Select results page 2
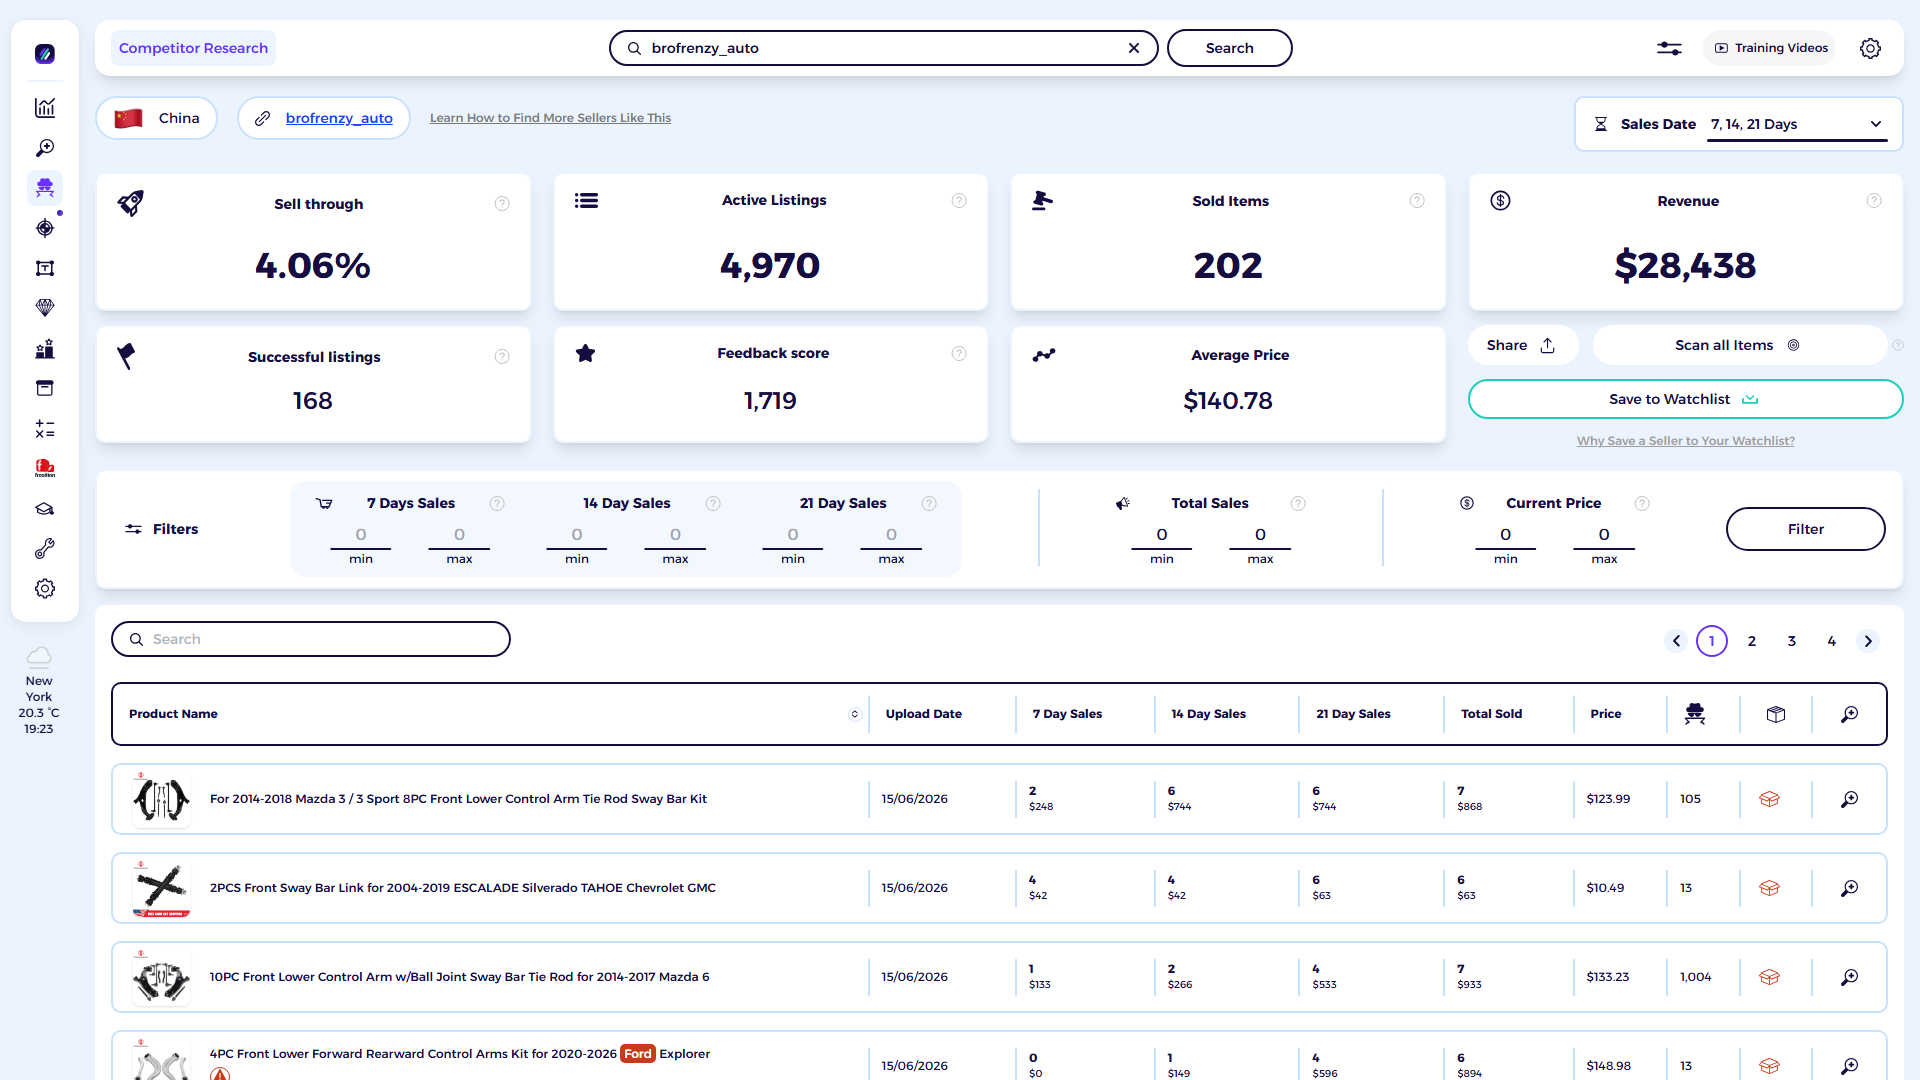The image size is (1920, 1080). pos(1752,641)
